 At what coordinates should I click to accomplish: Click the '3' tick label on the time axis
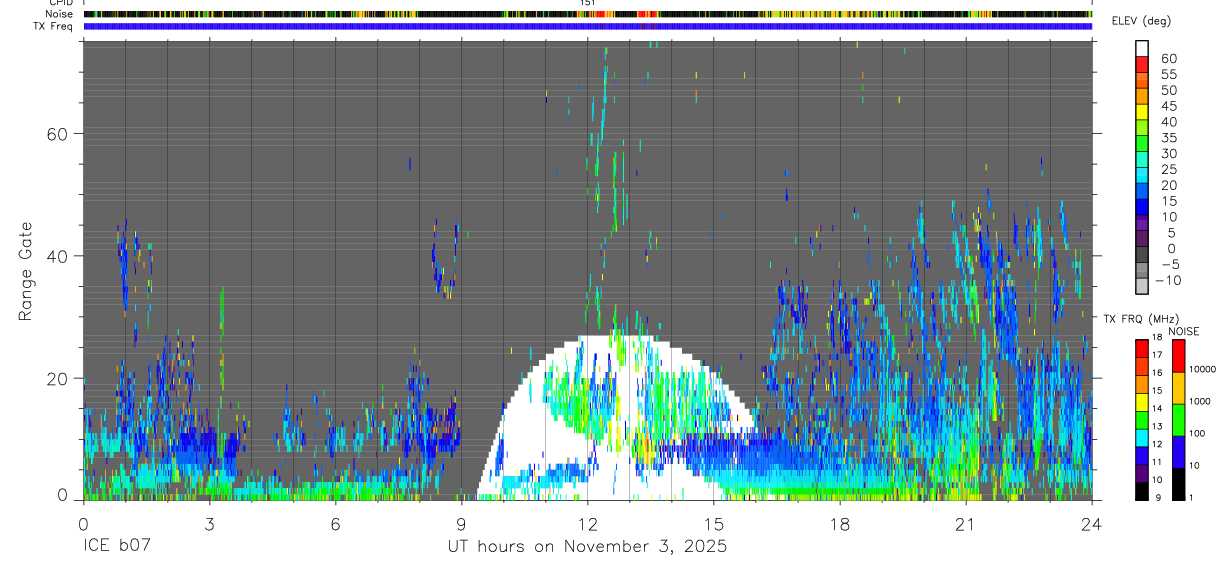click(x=209, y=524)
